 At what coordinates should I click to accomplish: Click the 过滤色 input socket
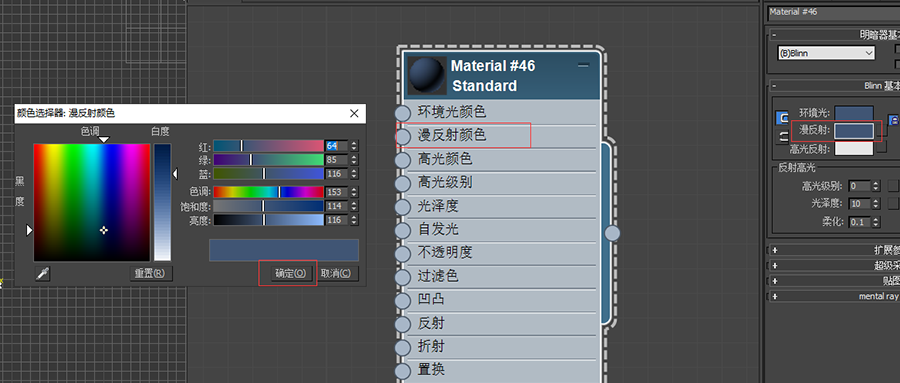pos(403,277)
